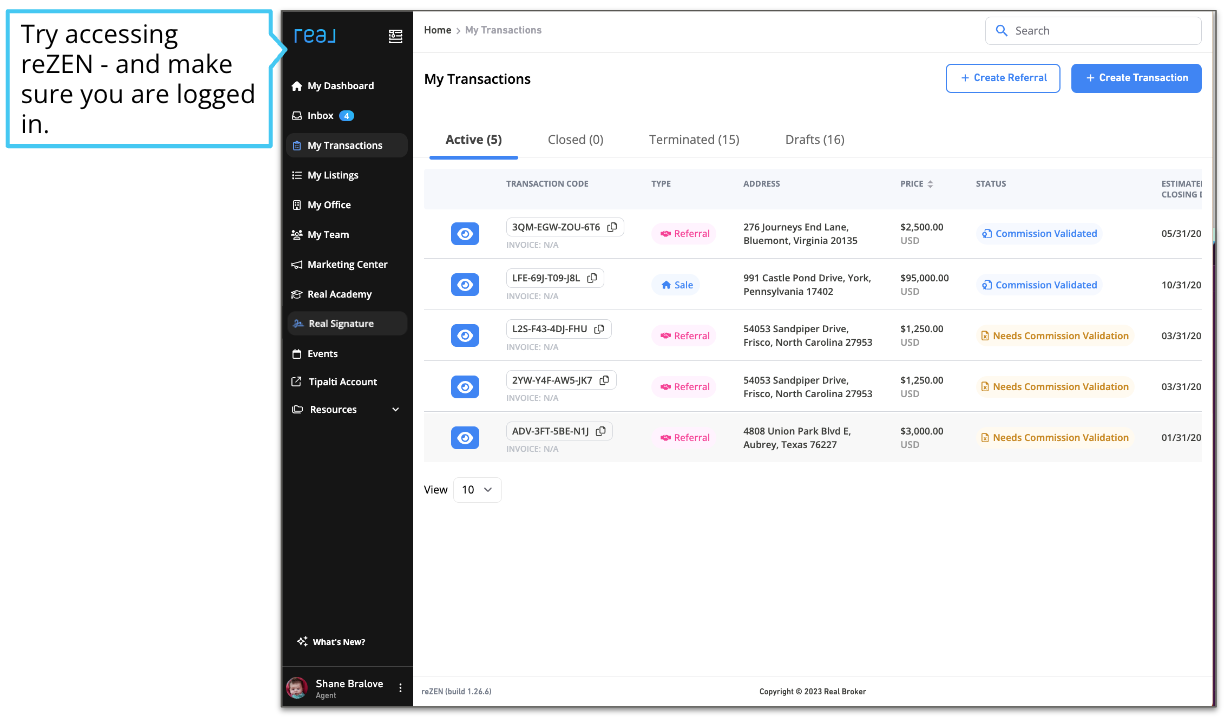Click the Real logo in sidebar
Image resolution: width=1227 pixels, height=719 pixels.
pyautogui.click(x=315, y=36)
